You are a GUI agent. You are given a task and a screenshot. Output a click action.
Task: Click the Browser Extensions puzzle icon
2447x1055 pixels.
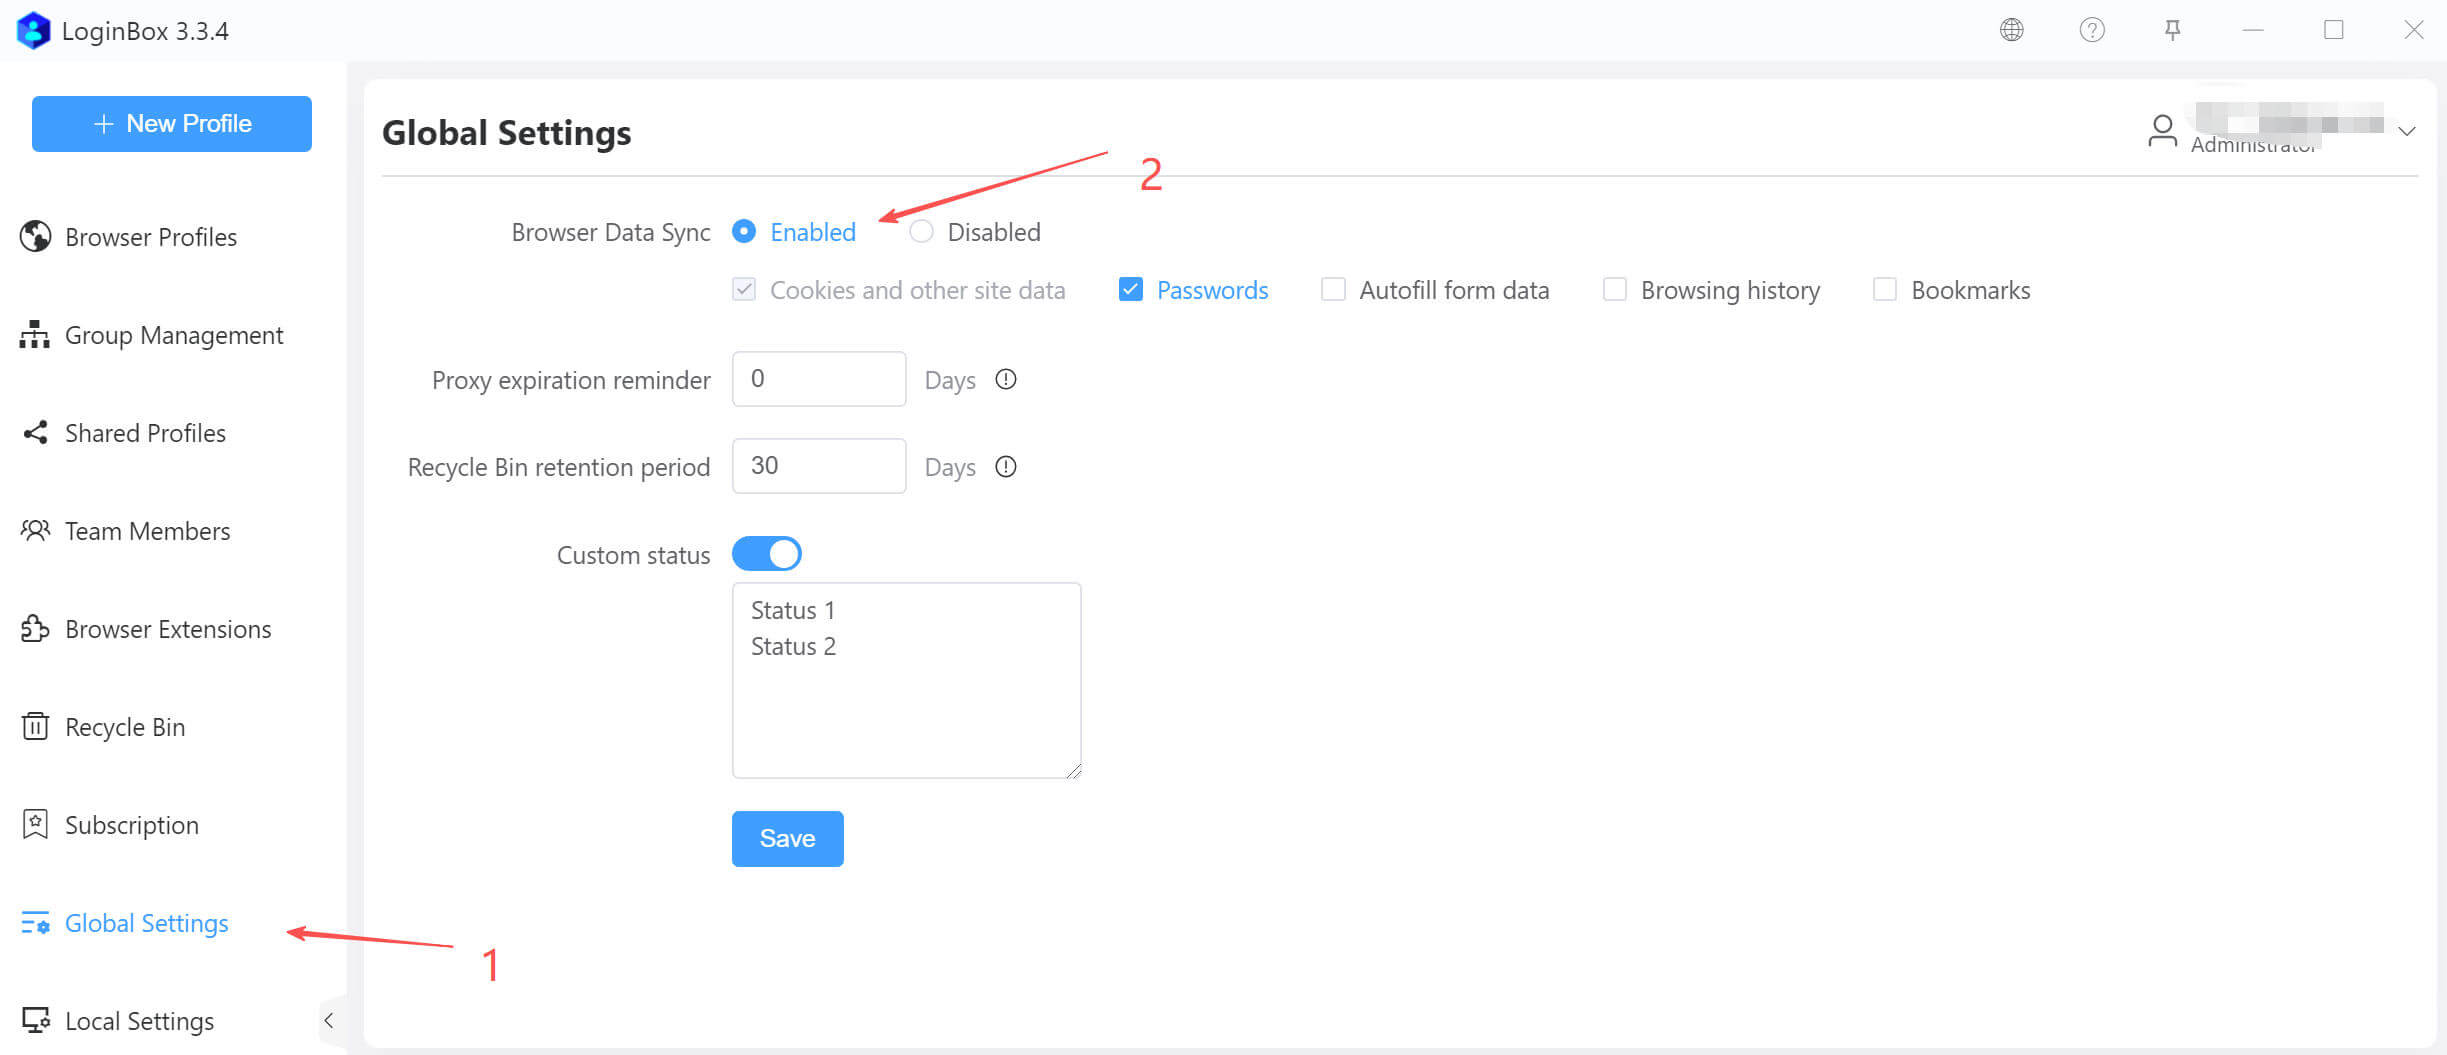click(35, 628)
